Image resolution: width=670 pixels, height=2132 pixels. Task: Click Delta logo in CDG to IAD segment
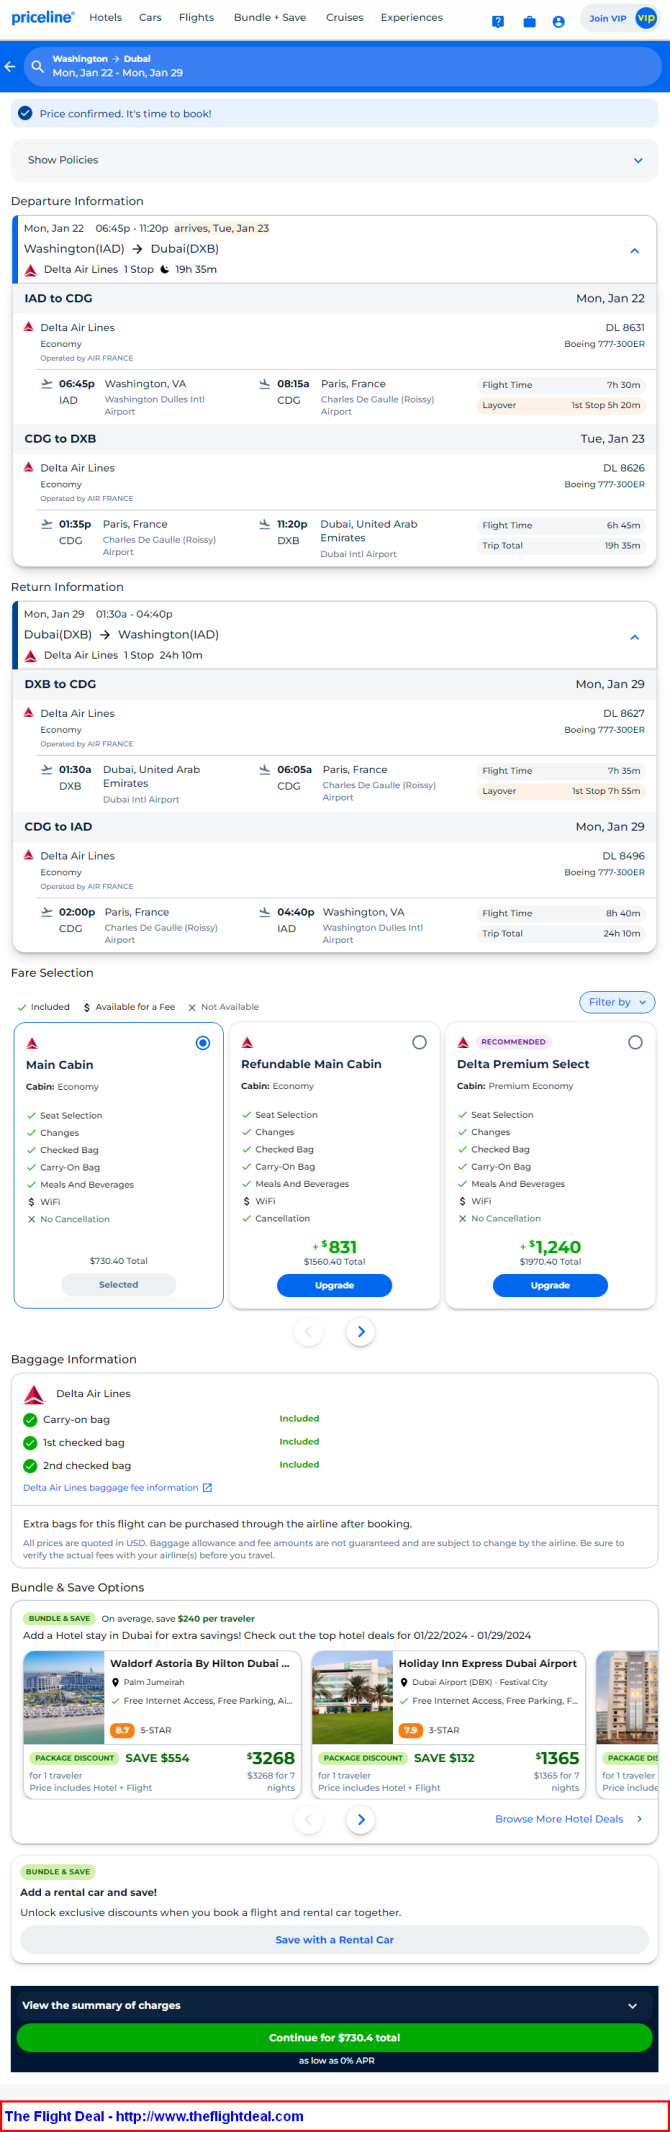(x=29, y=855)
